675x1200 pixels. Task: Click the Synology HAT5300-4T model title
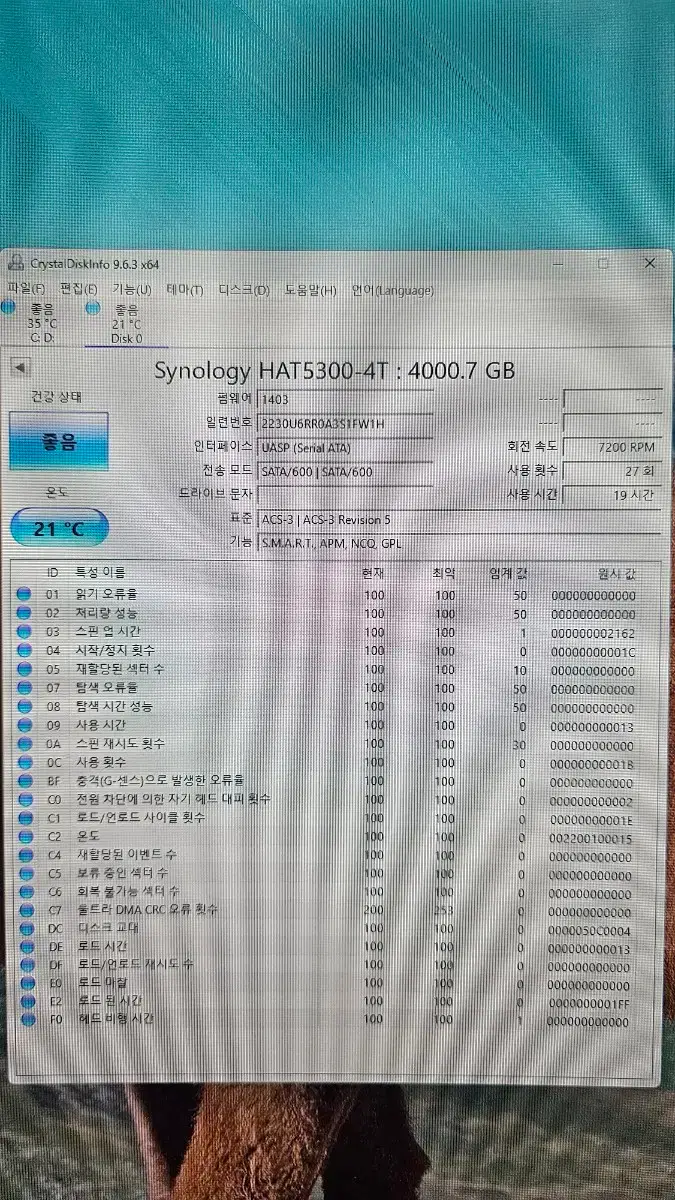pyautogui.click(x=334, y=371)
